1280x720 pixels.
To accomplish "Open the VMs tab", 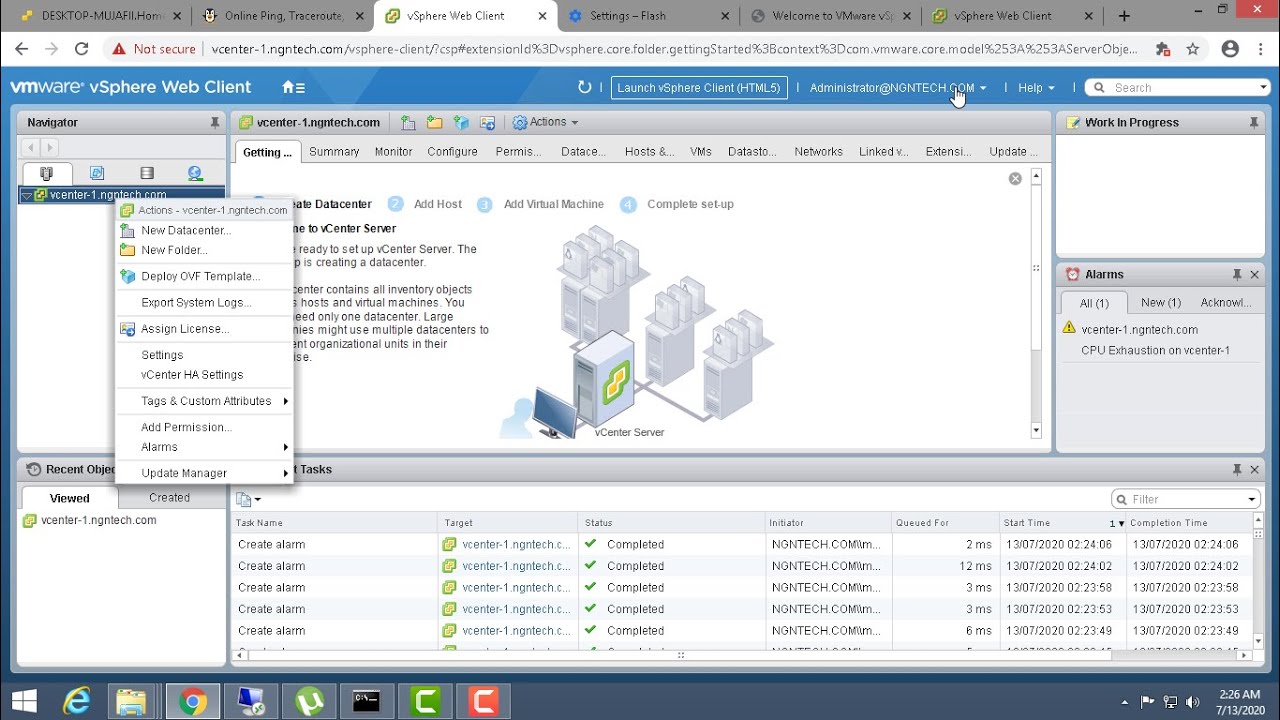I will [x=700, y=152].
